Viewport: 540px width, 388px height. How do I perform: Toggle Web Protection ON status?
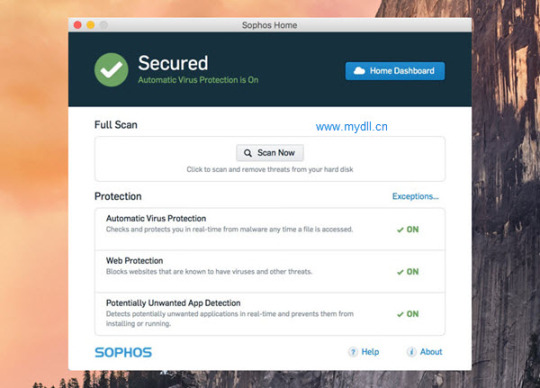point(408,272)
